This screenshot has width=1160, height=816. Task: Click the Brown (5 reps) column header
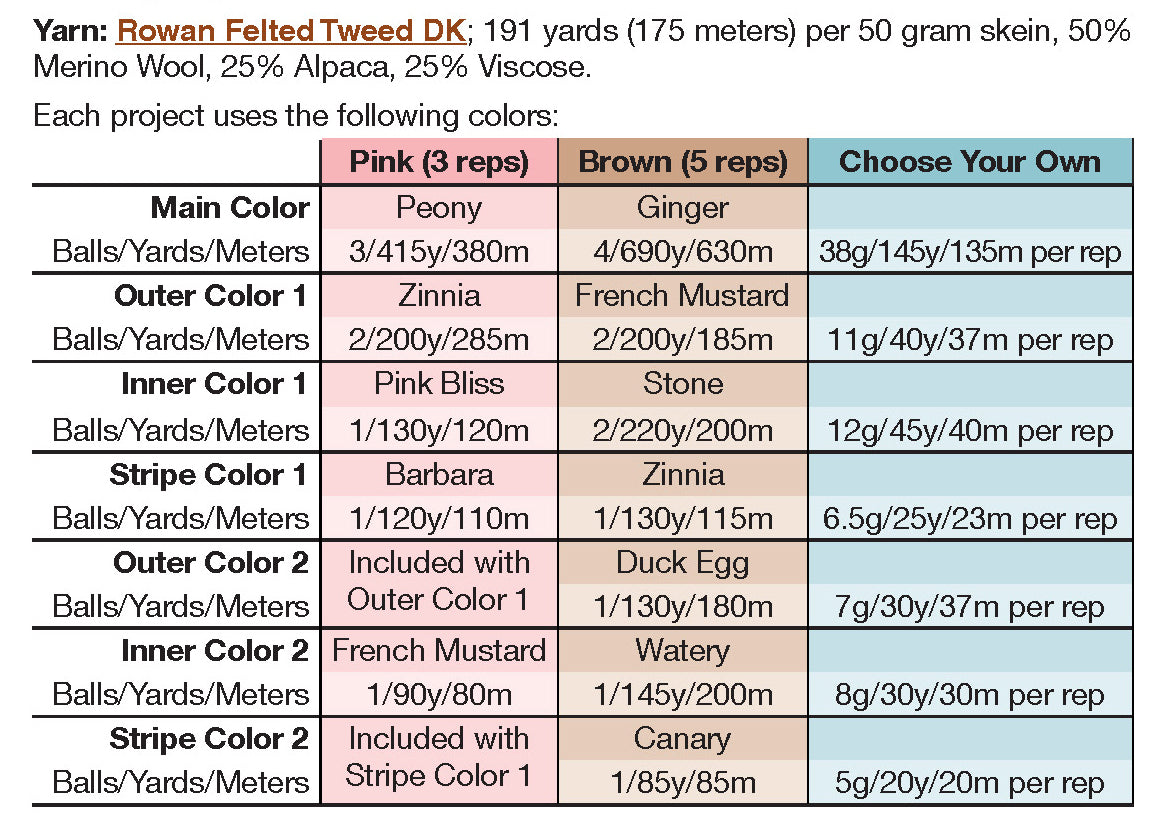coord(683,162)
